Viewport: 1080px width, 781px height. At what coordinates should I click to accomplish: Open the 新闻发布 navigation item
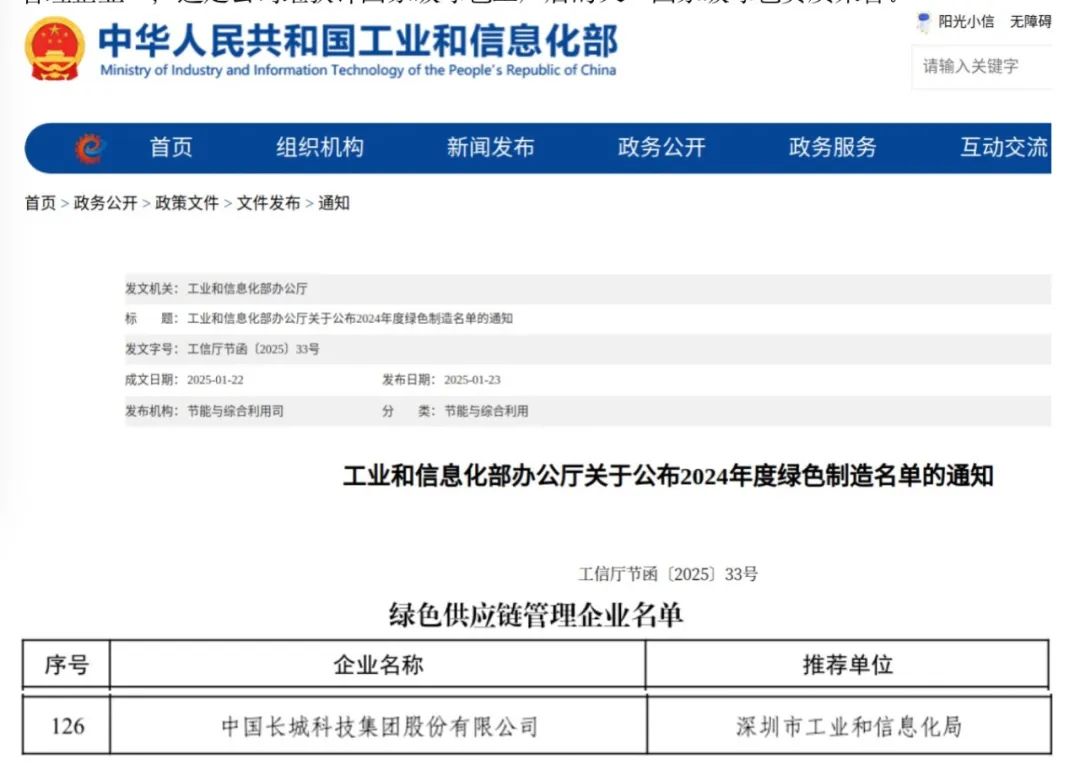click(x=490, y=147)
